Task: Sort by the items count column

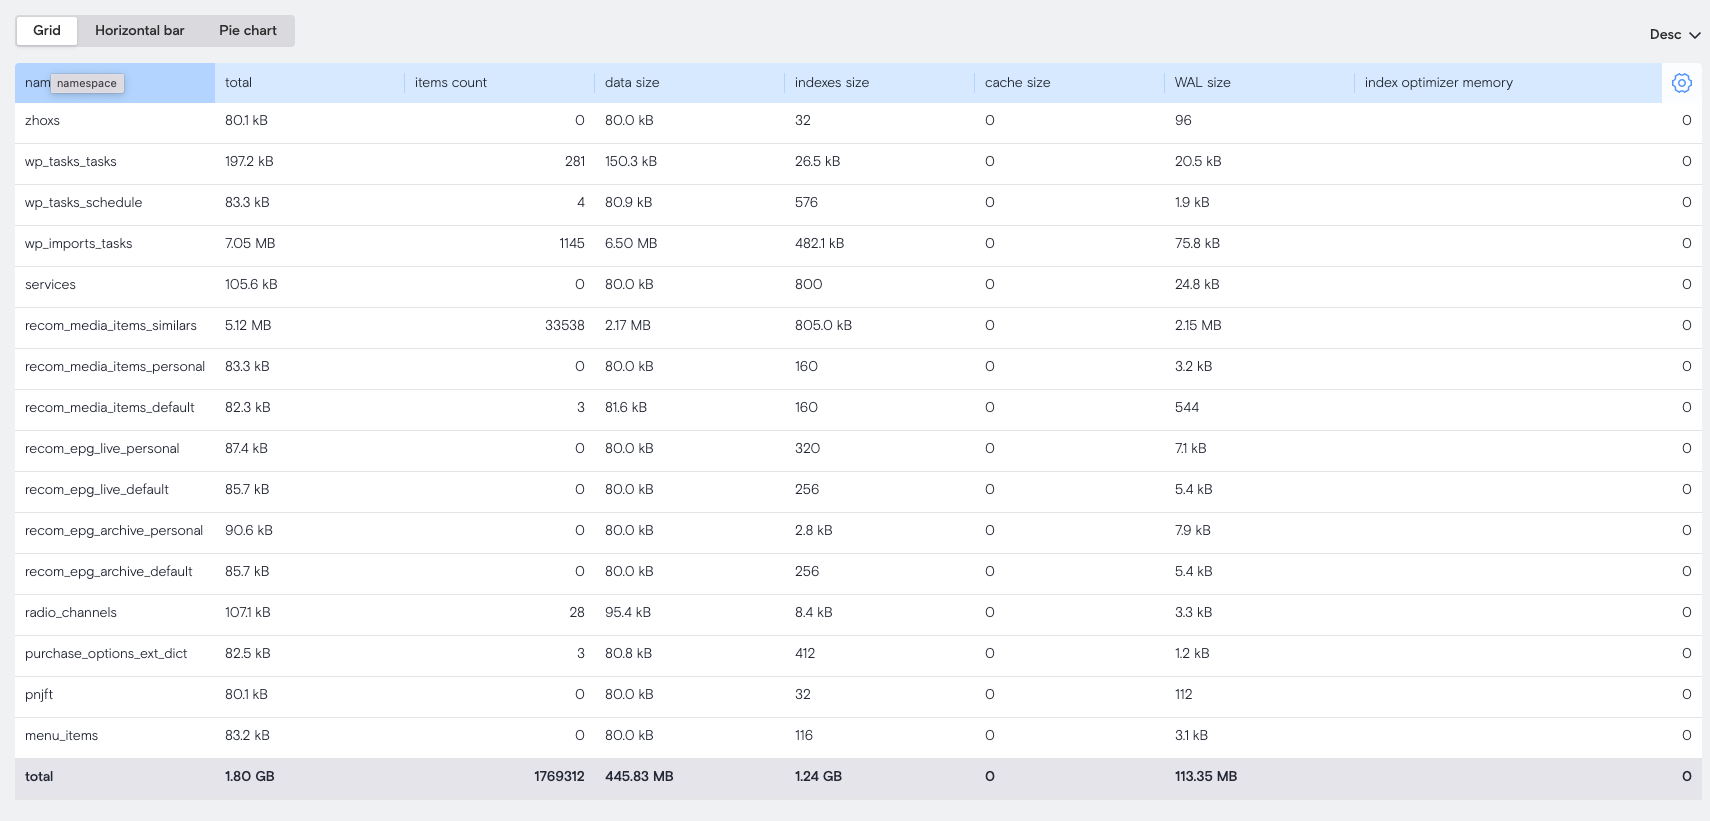Action: coord(451,83)
